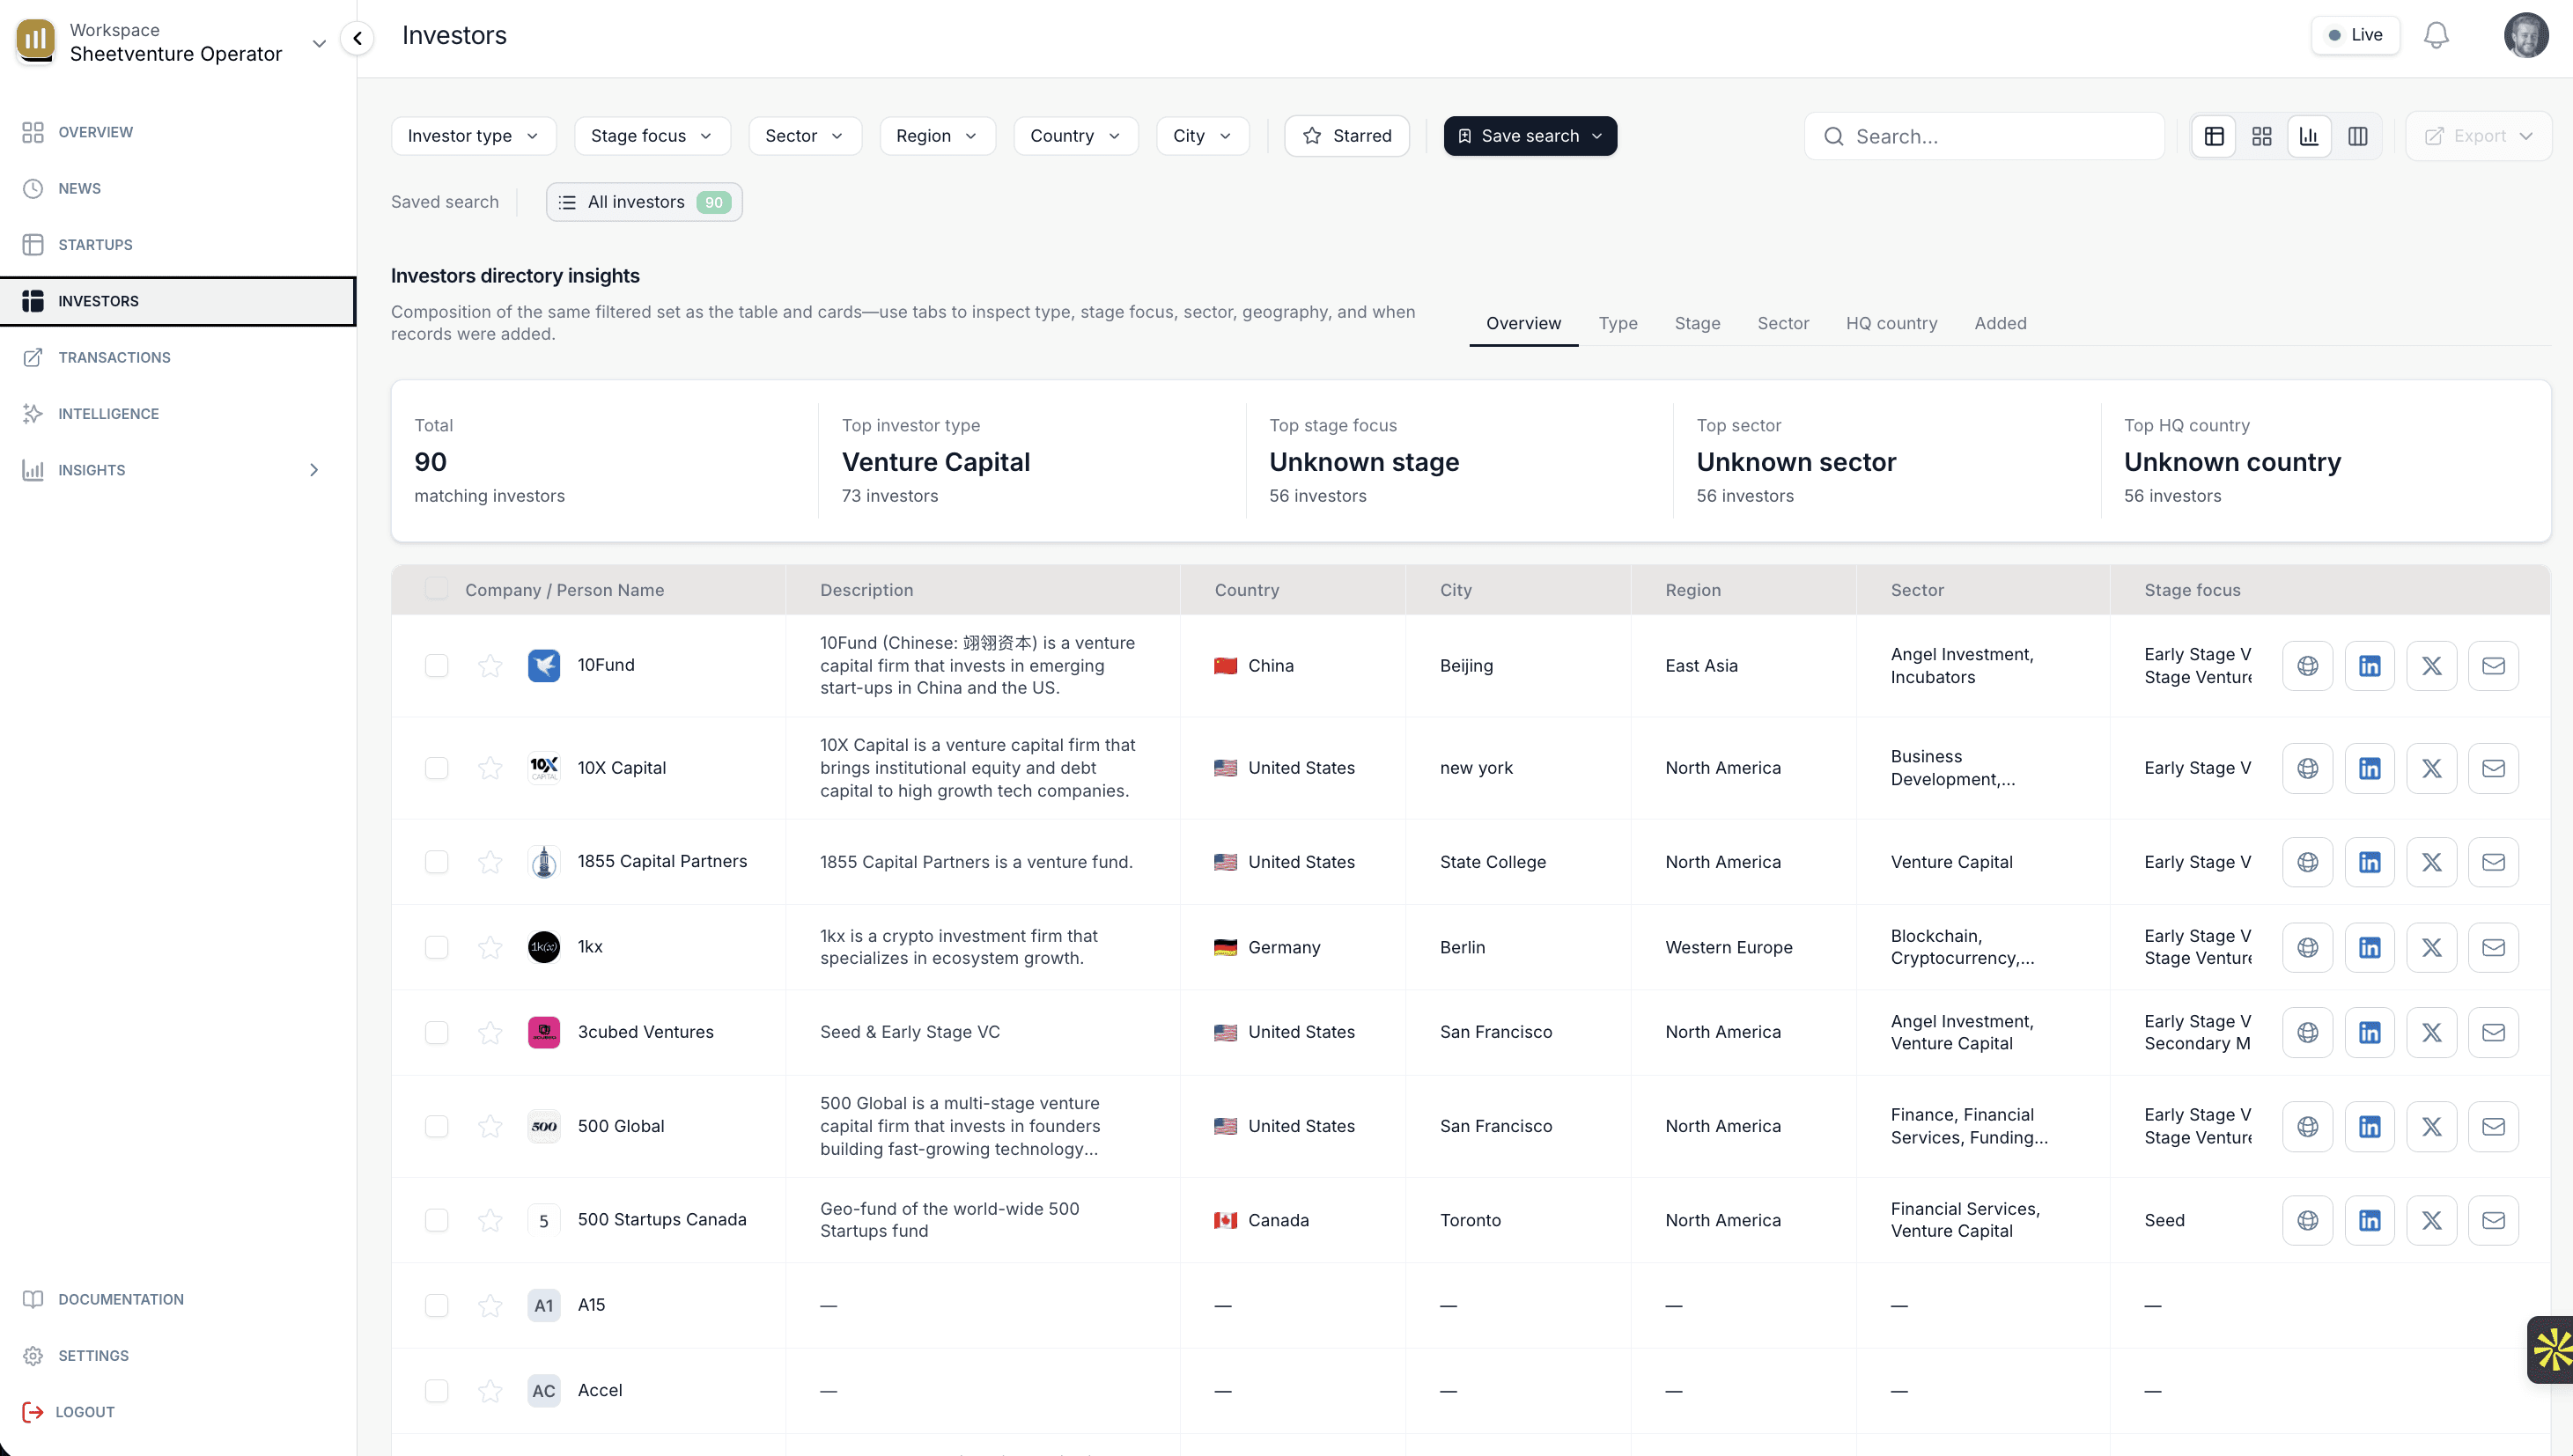
Task: Open LinkedIn profile for 10Fund
Action: click(x=2369, y=666)
